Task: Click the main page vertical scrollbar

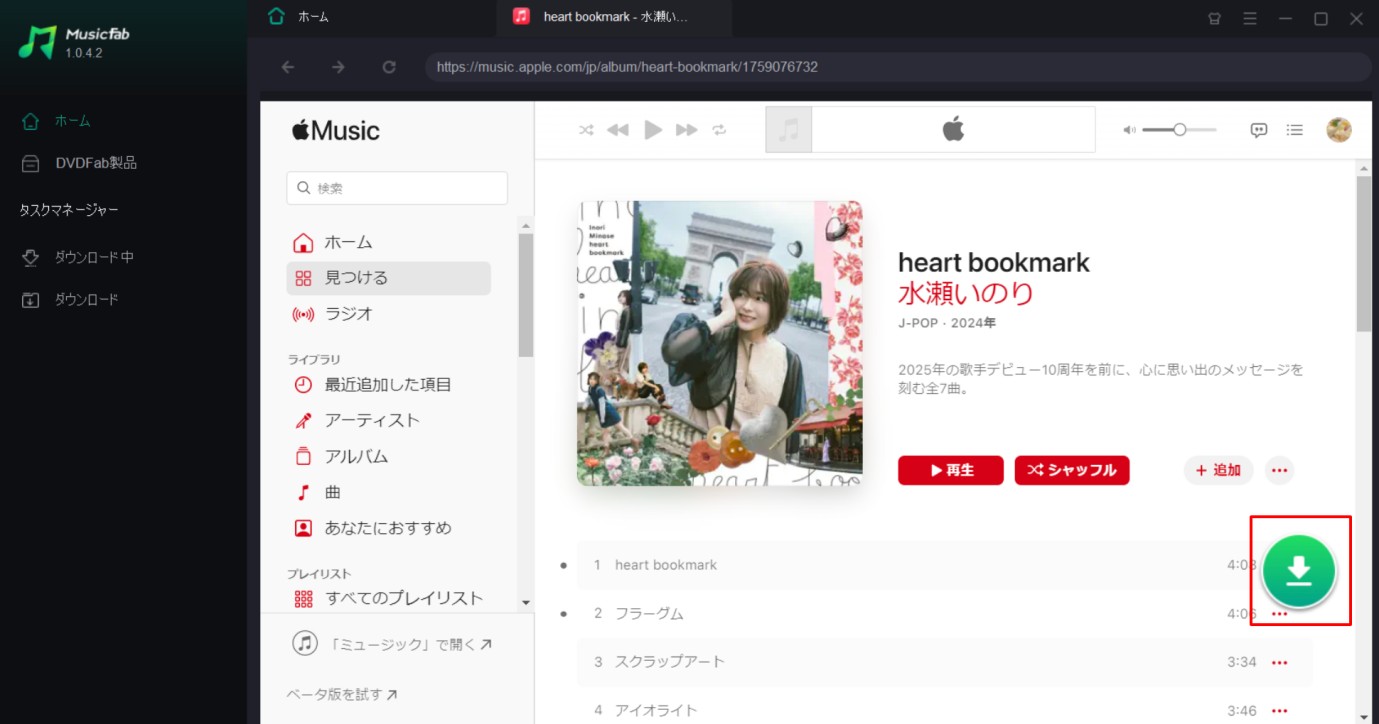Action: [1364, 255]
